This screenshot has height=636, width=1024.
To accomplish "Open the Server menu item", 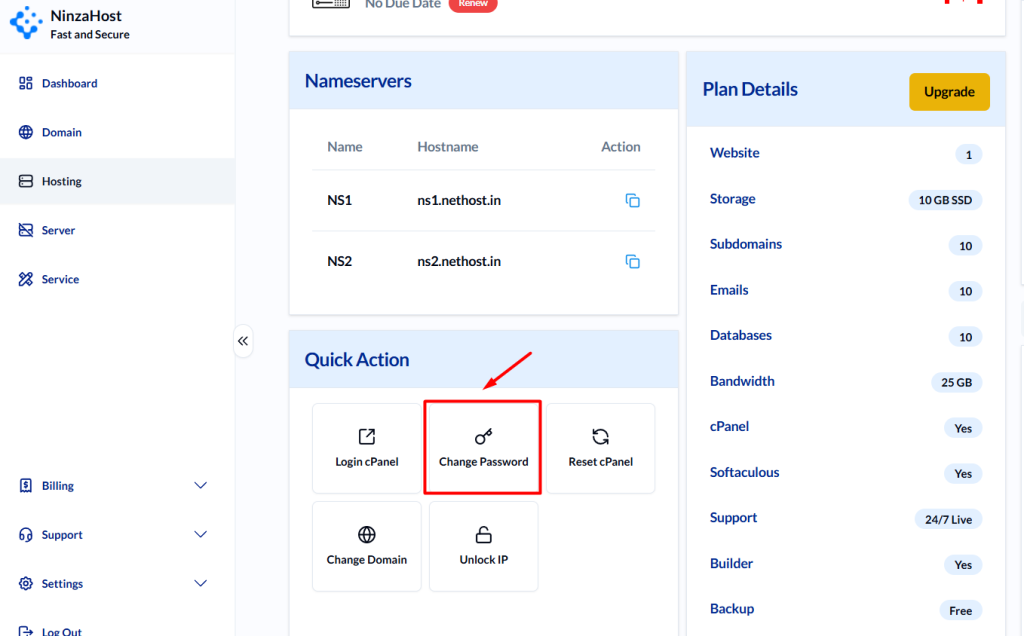I will point(118,230).
